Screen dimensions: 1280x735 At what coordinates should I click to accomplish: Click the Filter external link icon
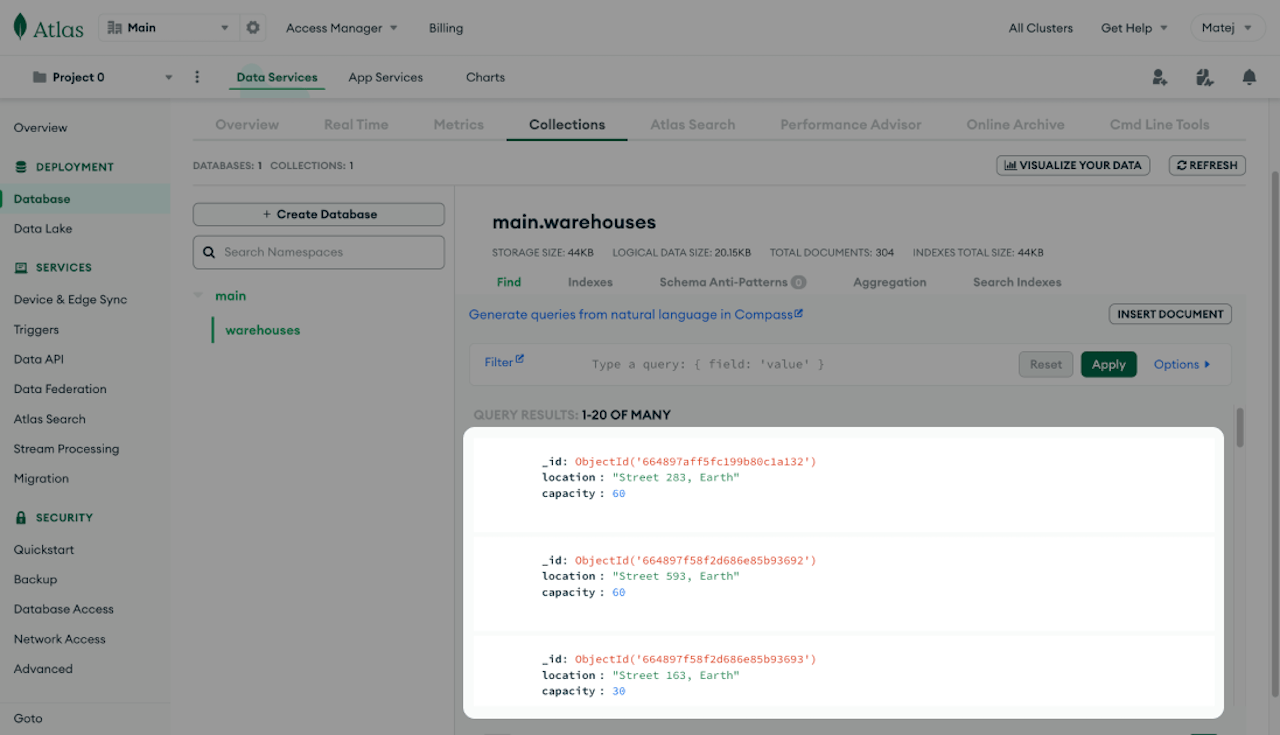[x=519, y=360]
